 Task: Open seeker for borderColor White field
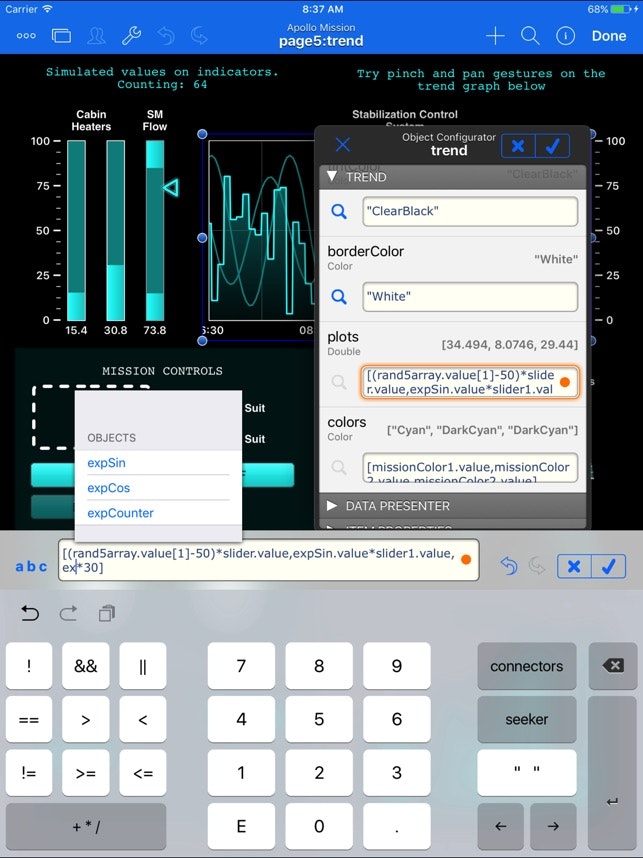pos(339,297)
